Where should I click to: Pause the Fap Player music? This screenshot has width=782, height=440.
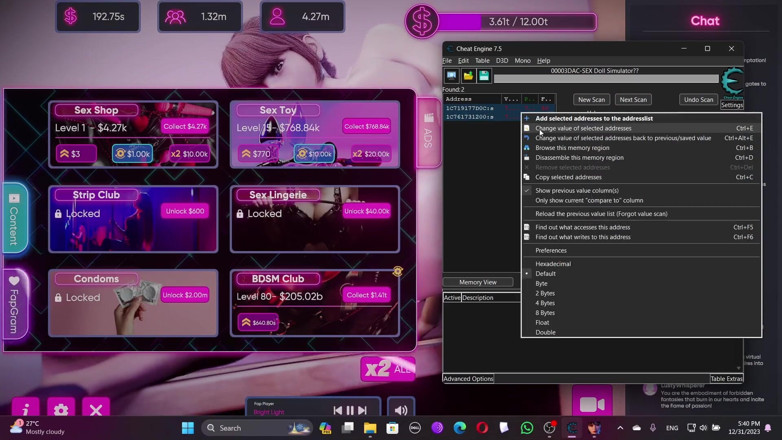(x=350, y=410)
